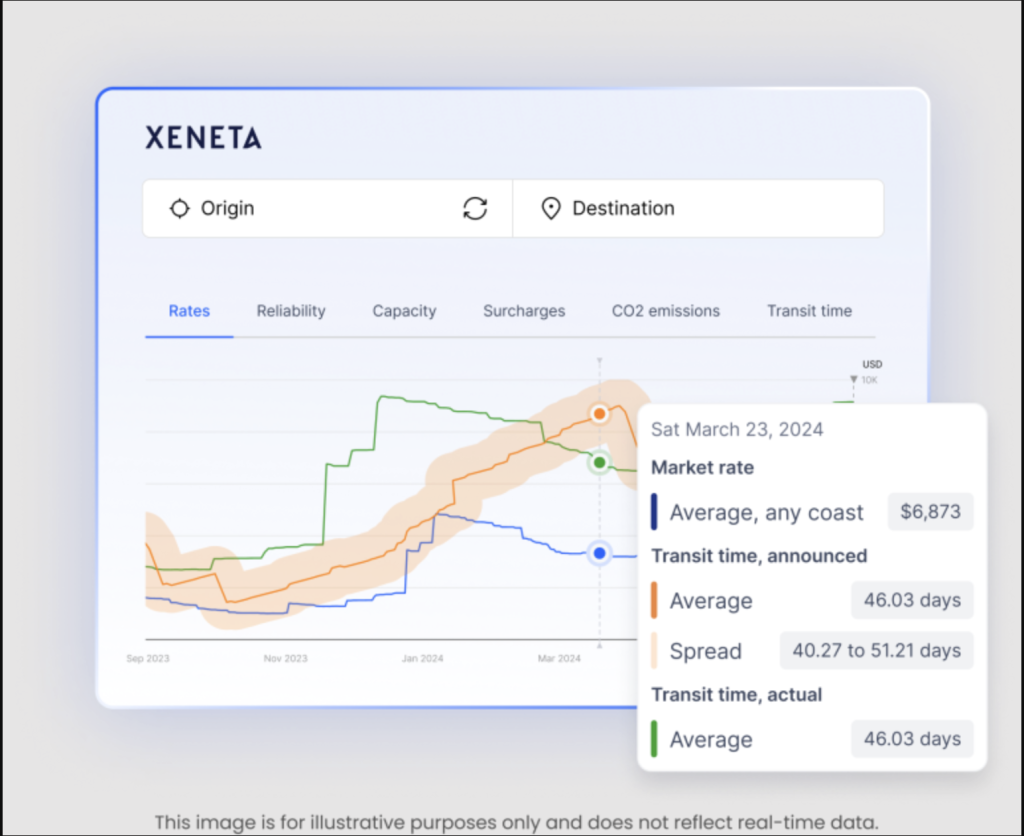Click the Mar 2024 axis label

pyautogui.click(x=560, y=658)
